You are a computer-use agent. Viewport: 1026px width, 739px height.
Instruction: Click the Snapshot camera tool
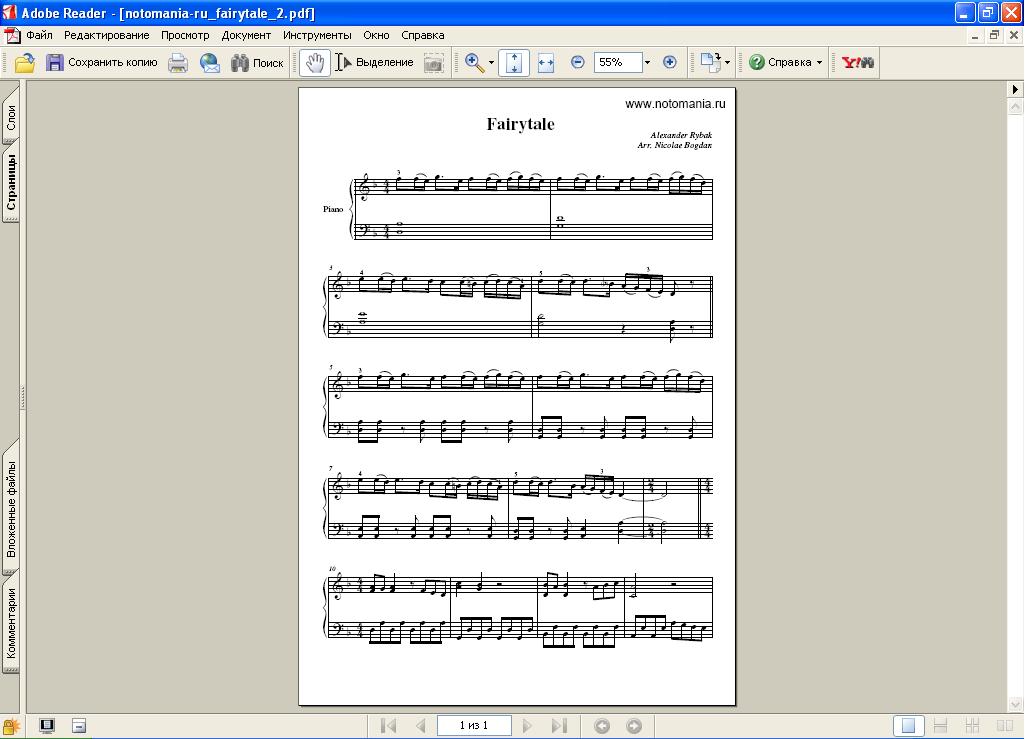coord(433,62)
